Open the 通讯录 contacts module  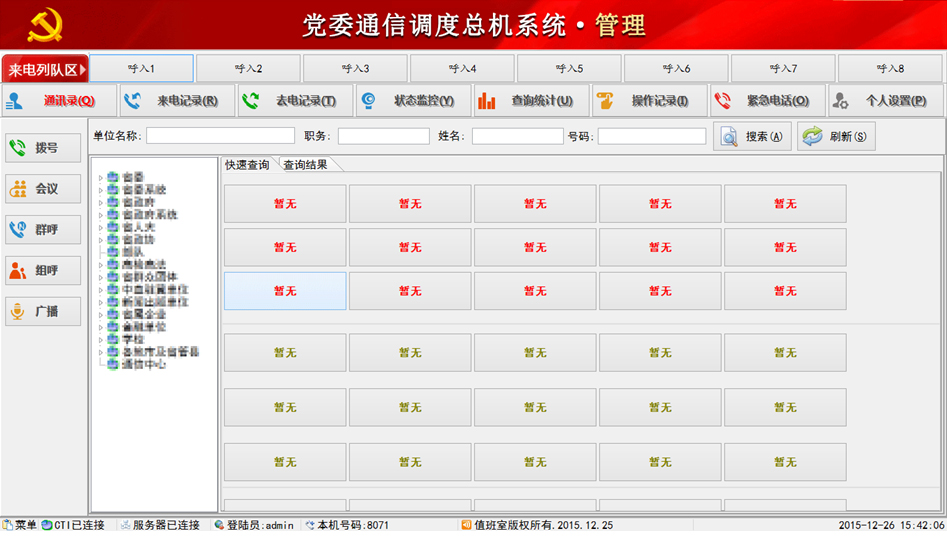[x=58, y=101]
